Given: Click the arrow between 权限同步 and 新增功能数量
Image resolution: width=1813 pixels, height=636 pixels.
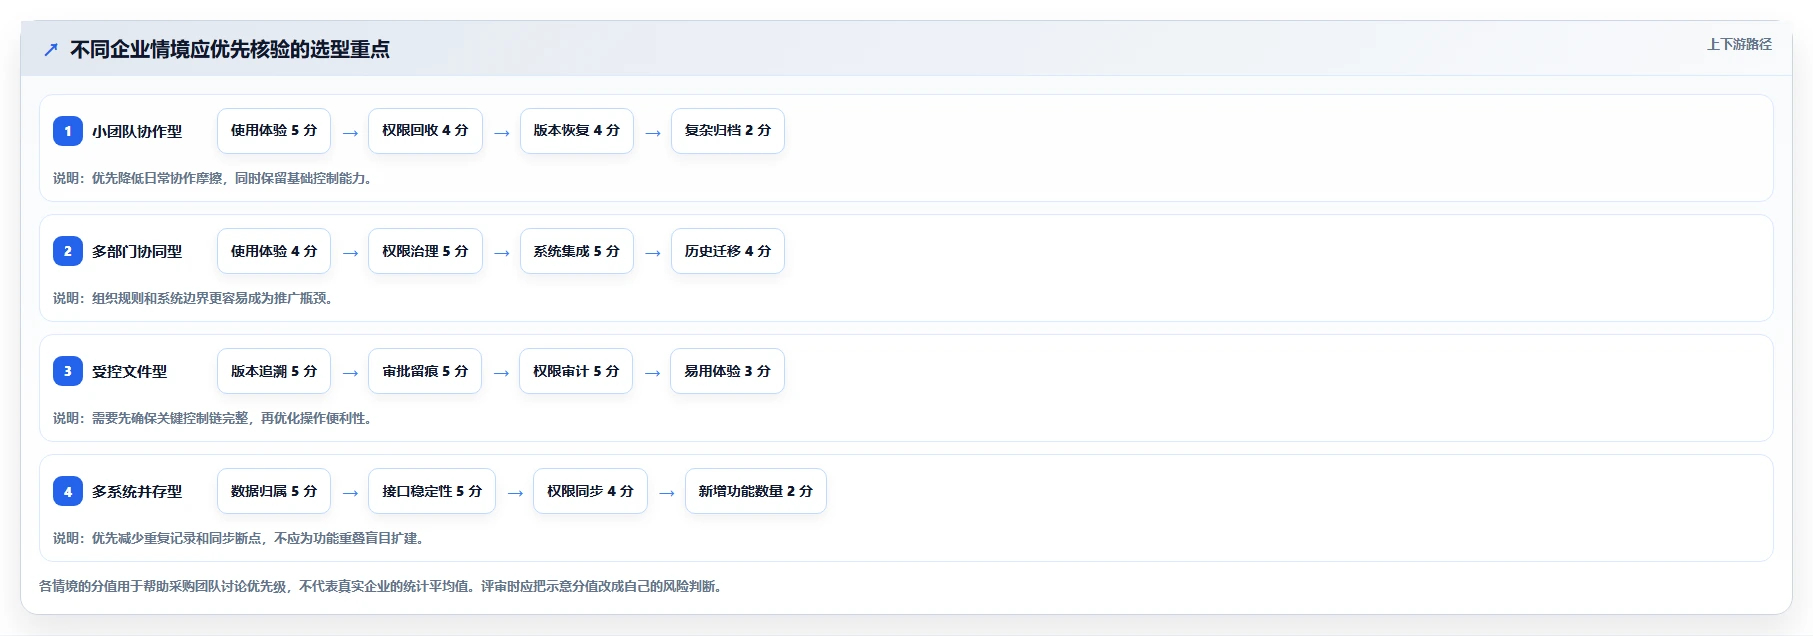Looking at the screenshot, I should tap(667, 493).
